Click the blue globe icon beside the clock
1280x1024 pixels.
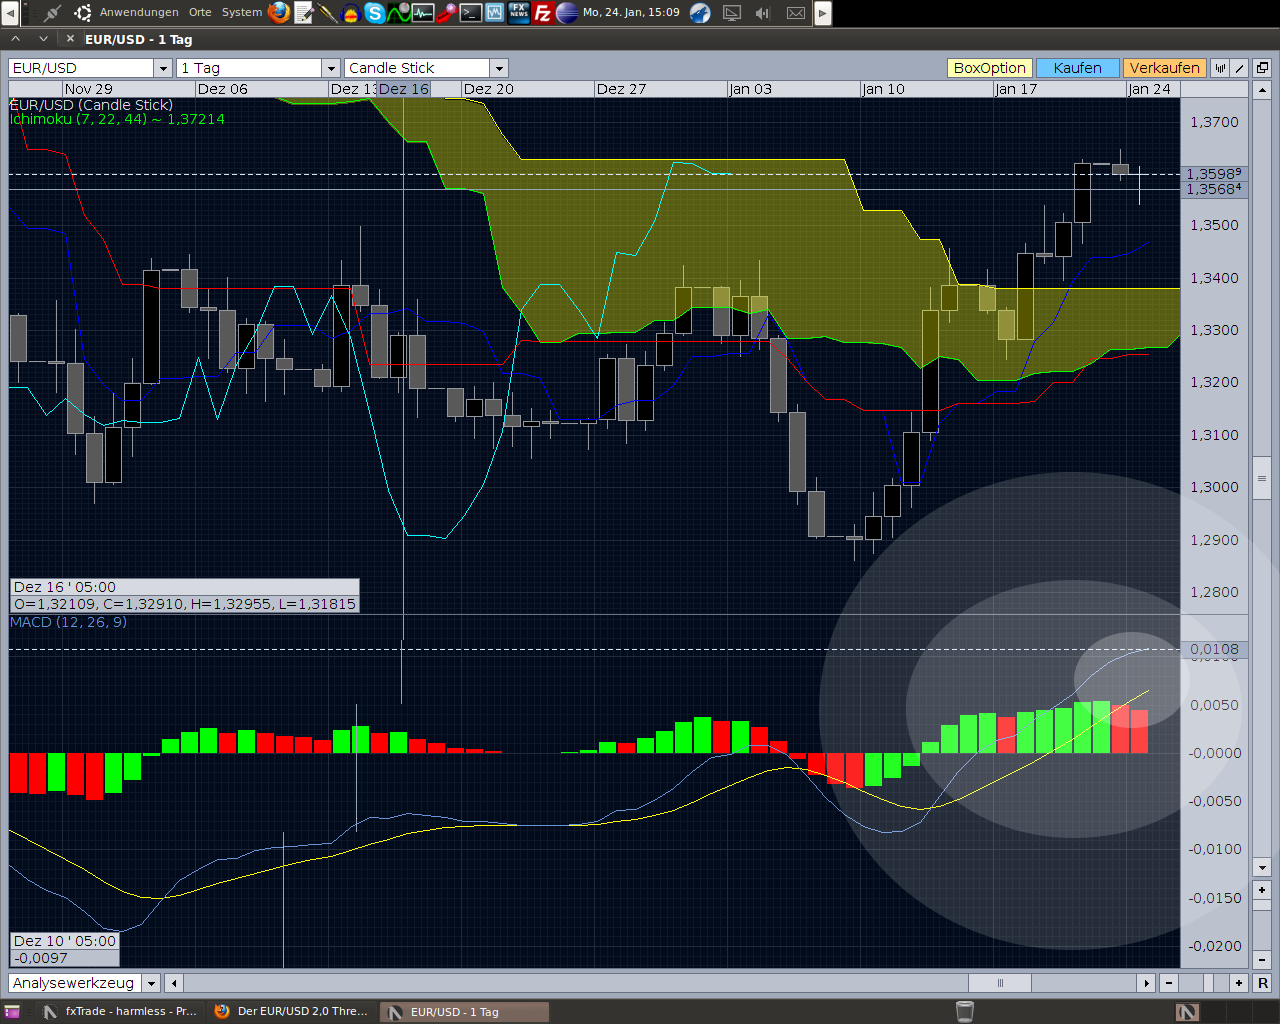click(700, 13)
